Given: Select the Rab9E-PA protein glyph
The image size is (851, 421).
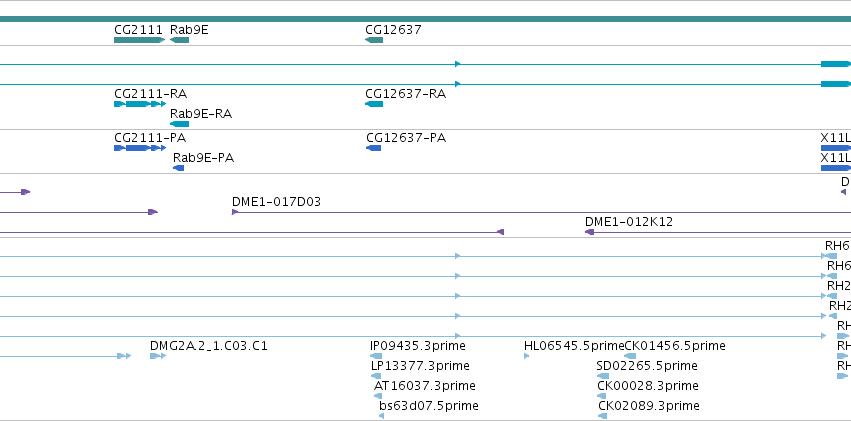Looking at the screenshot, I should click(179, 168).
